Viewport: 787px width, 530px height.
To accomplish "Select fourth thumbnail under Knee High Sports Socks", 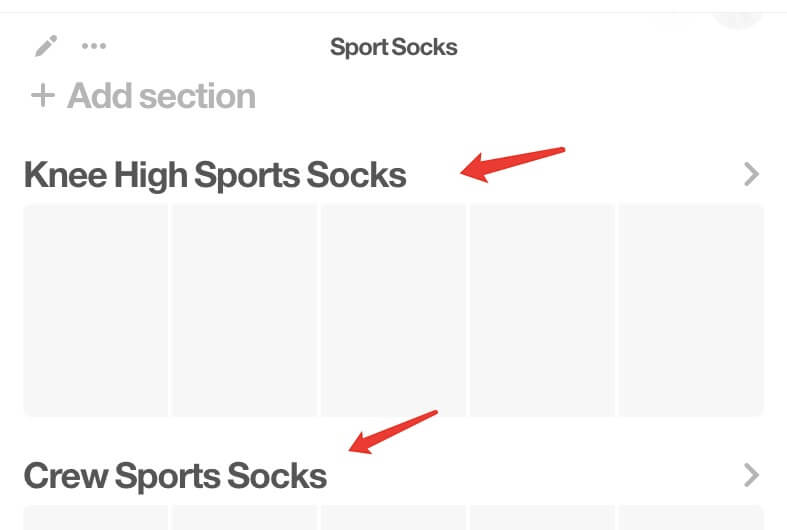I will 542,310.
